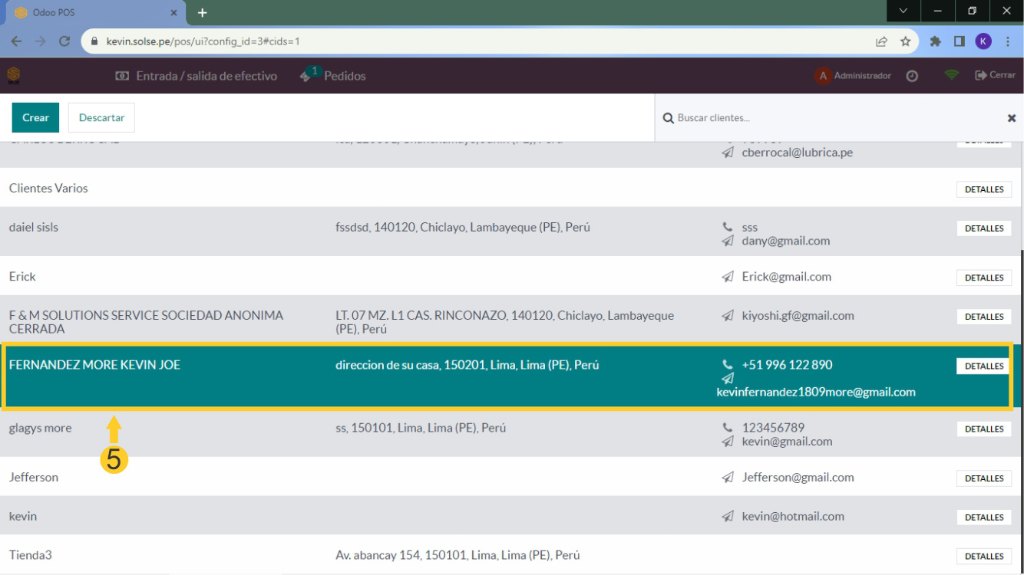Open the Chrome extensions puzzle icon
Viewport: 1024px width, 575px height.
[x=935, y=42]
